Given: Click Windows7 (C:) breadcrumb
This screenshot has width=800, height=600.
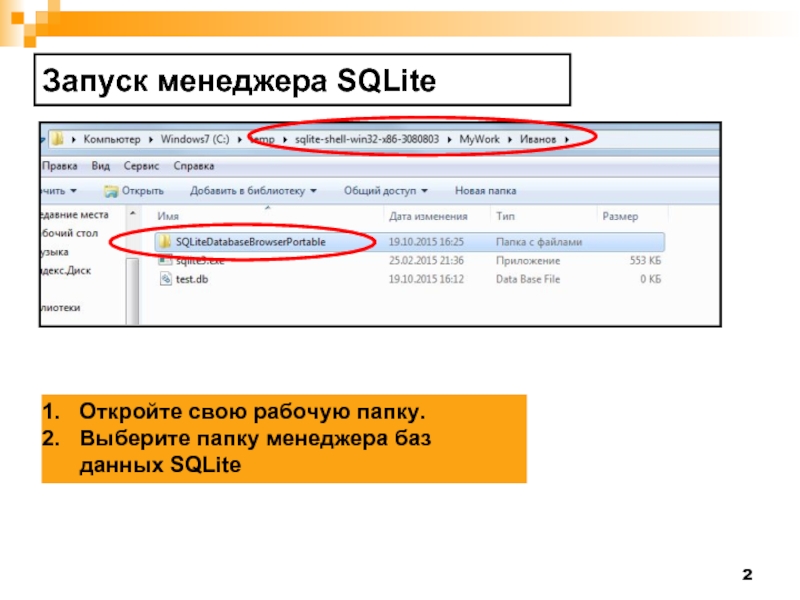Looking at the screenshot, I should [x=195, y=139].
